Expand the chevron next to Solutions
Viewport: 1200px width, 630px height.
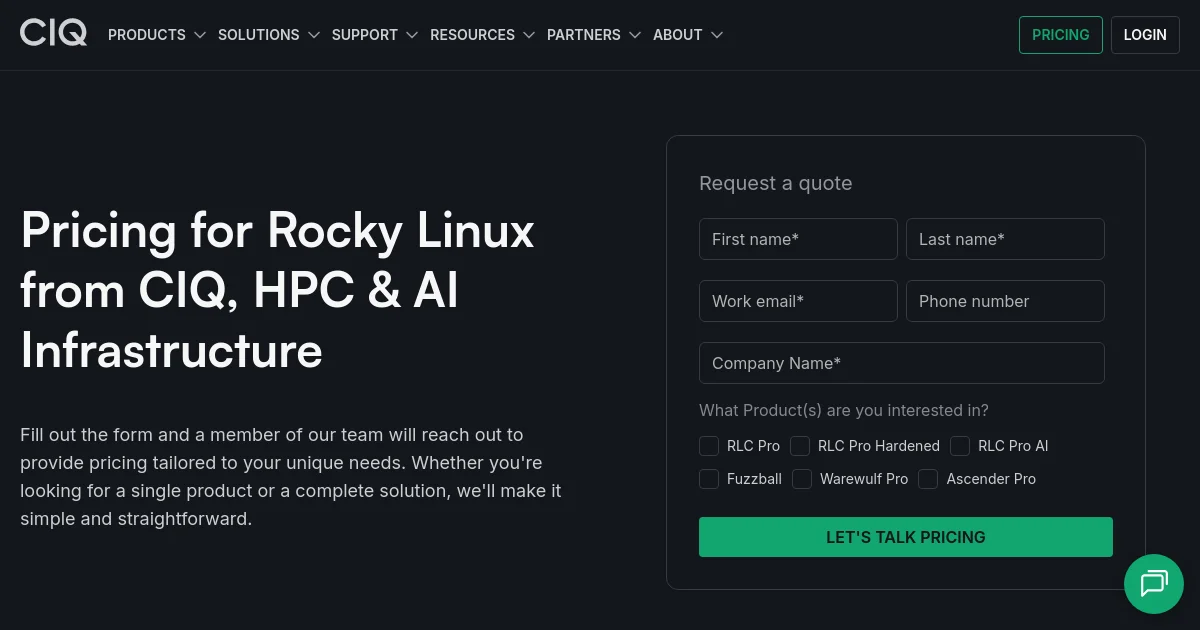pyautogui.click(x=313, y=35)
